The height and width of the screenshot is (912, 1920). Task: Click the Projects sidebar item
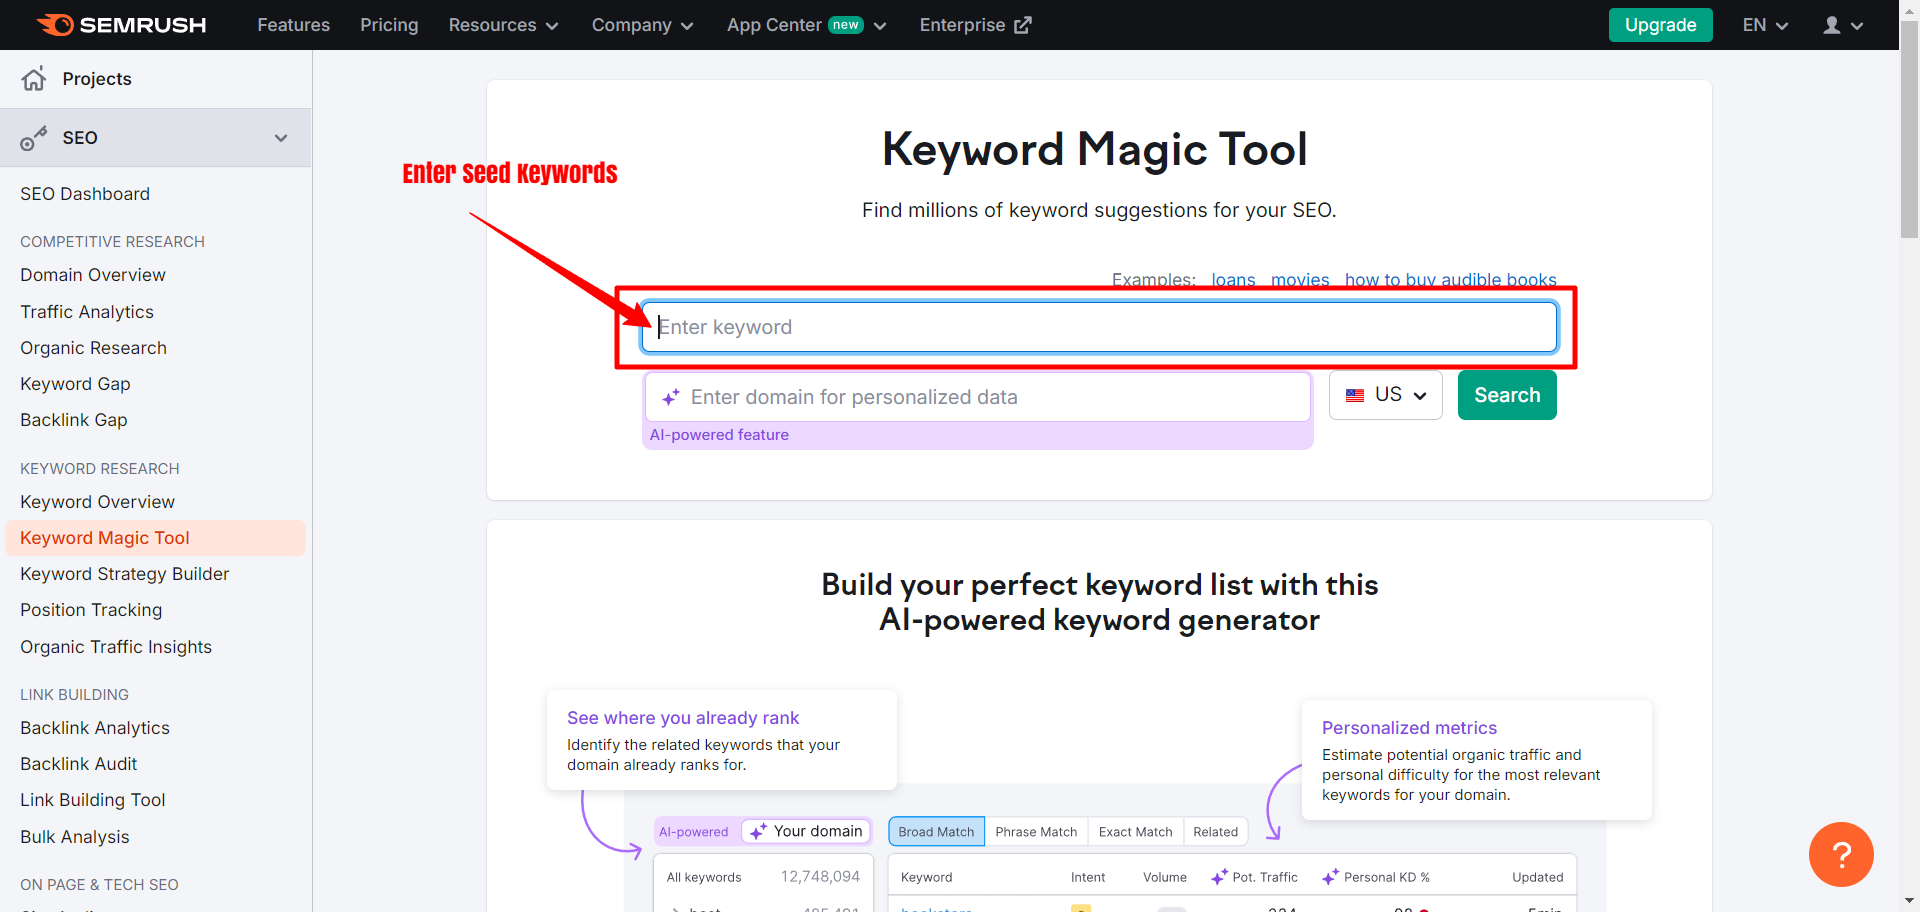coord(155,79)
